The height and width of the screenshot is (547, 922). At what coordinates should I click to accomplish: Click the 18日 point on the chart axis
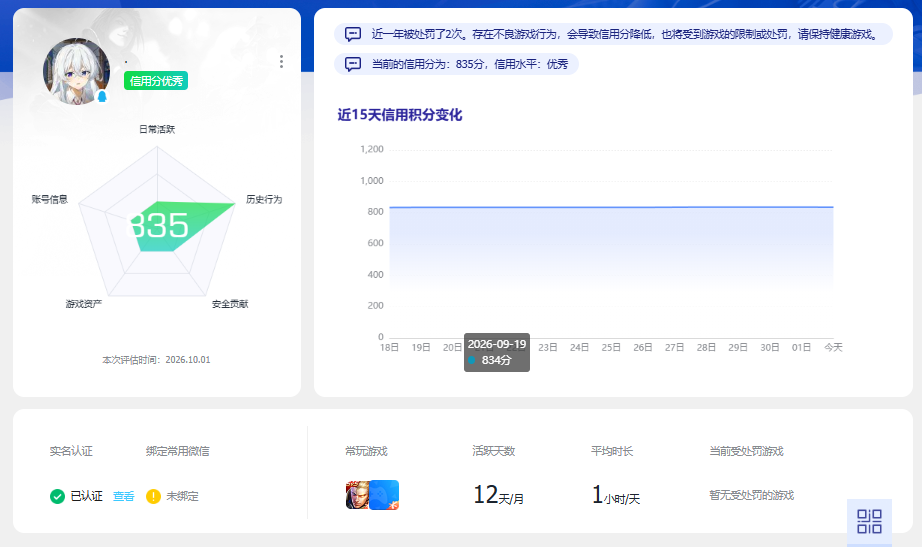389,348
